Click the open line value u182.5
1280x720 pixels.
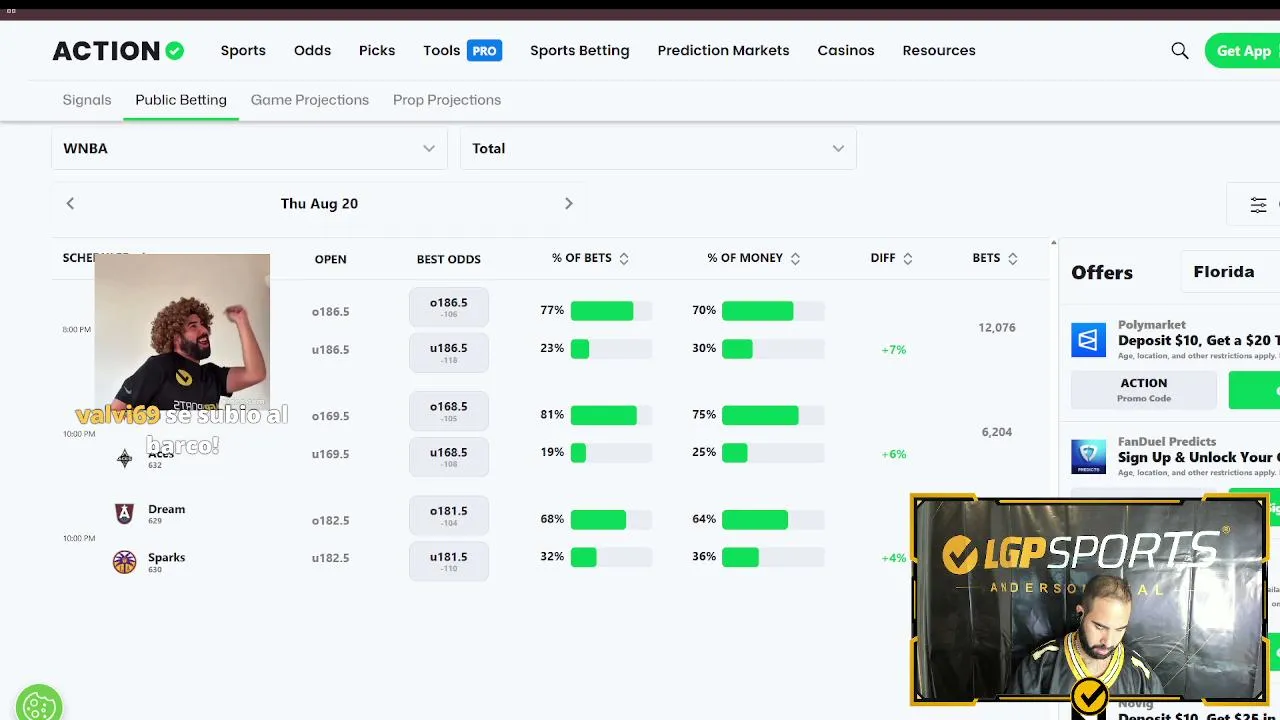330,558
